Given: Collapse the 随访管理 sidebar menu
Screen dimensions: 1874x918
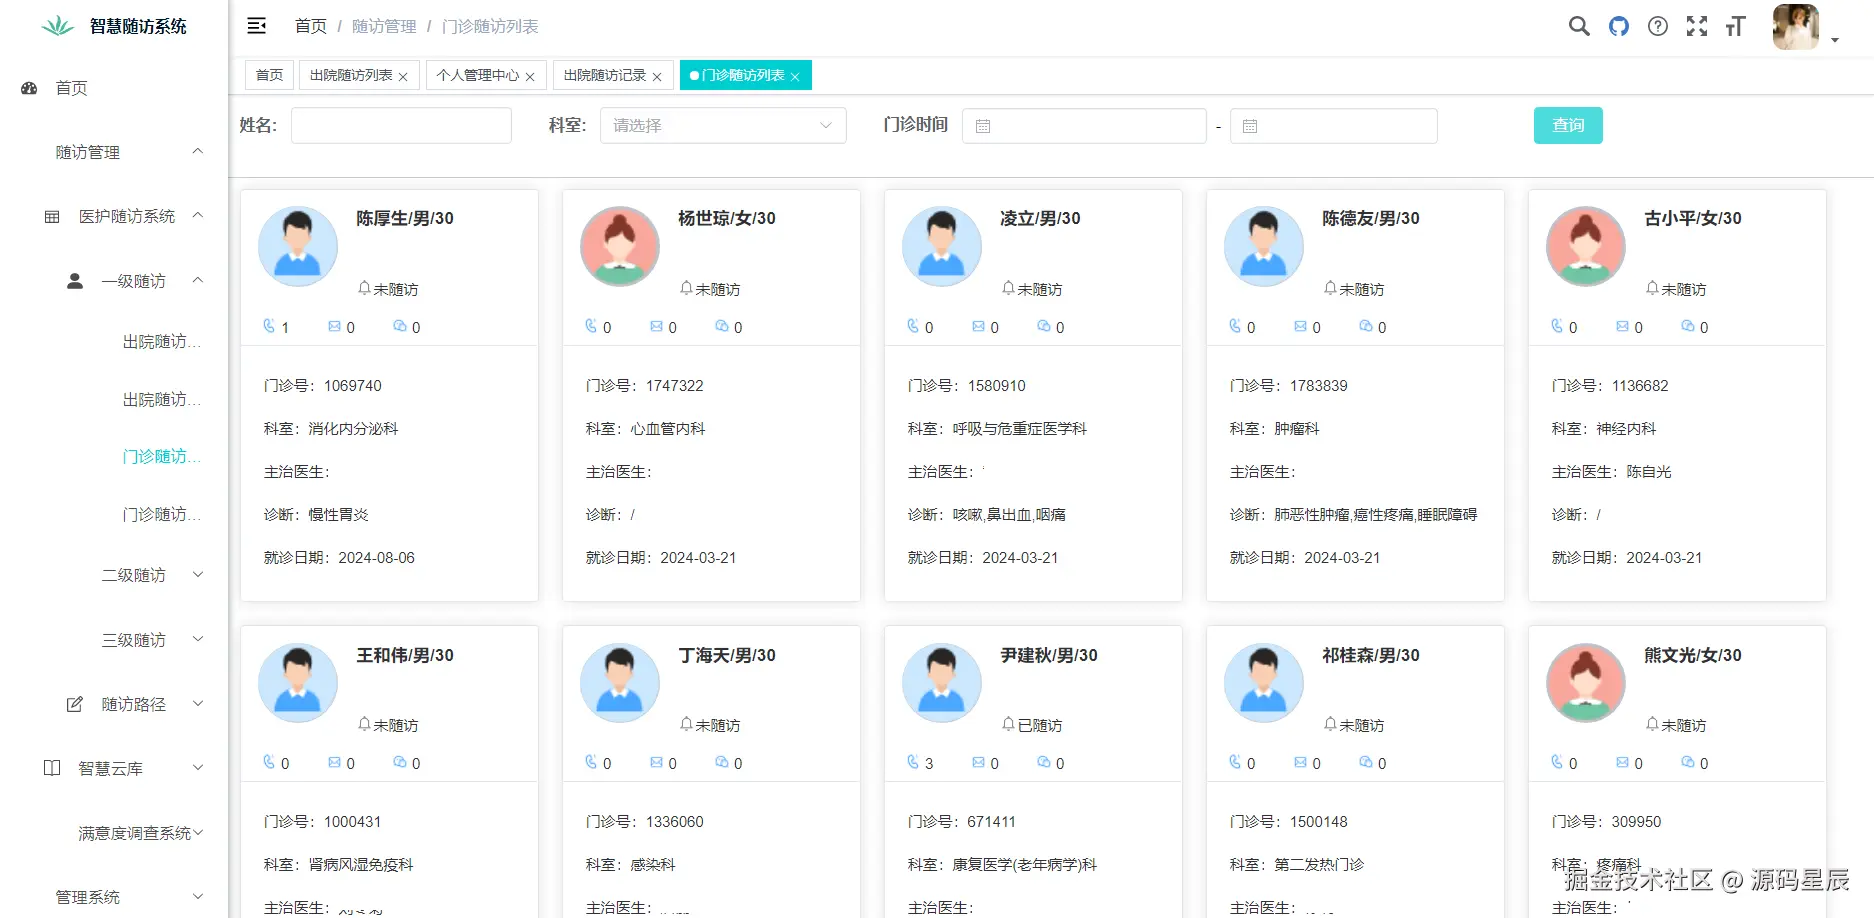Looking at the screenshot, I should pos(114,152).
